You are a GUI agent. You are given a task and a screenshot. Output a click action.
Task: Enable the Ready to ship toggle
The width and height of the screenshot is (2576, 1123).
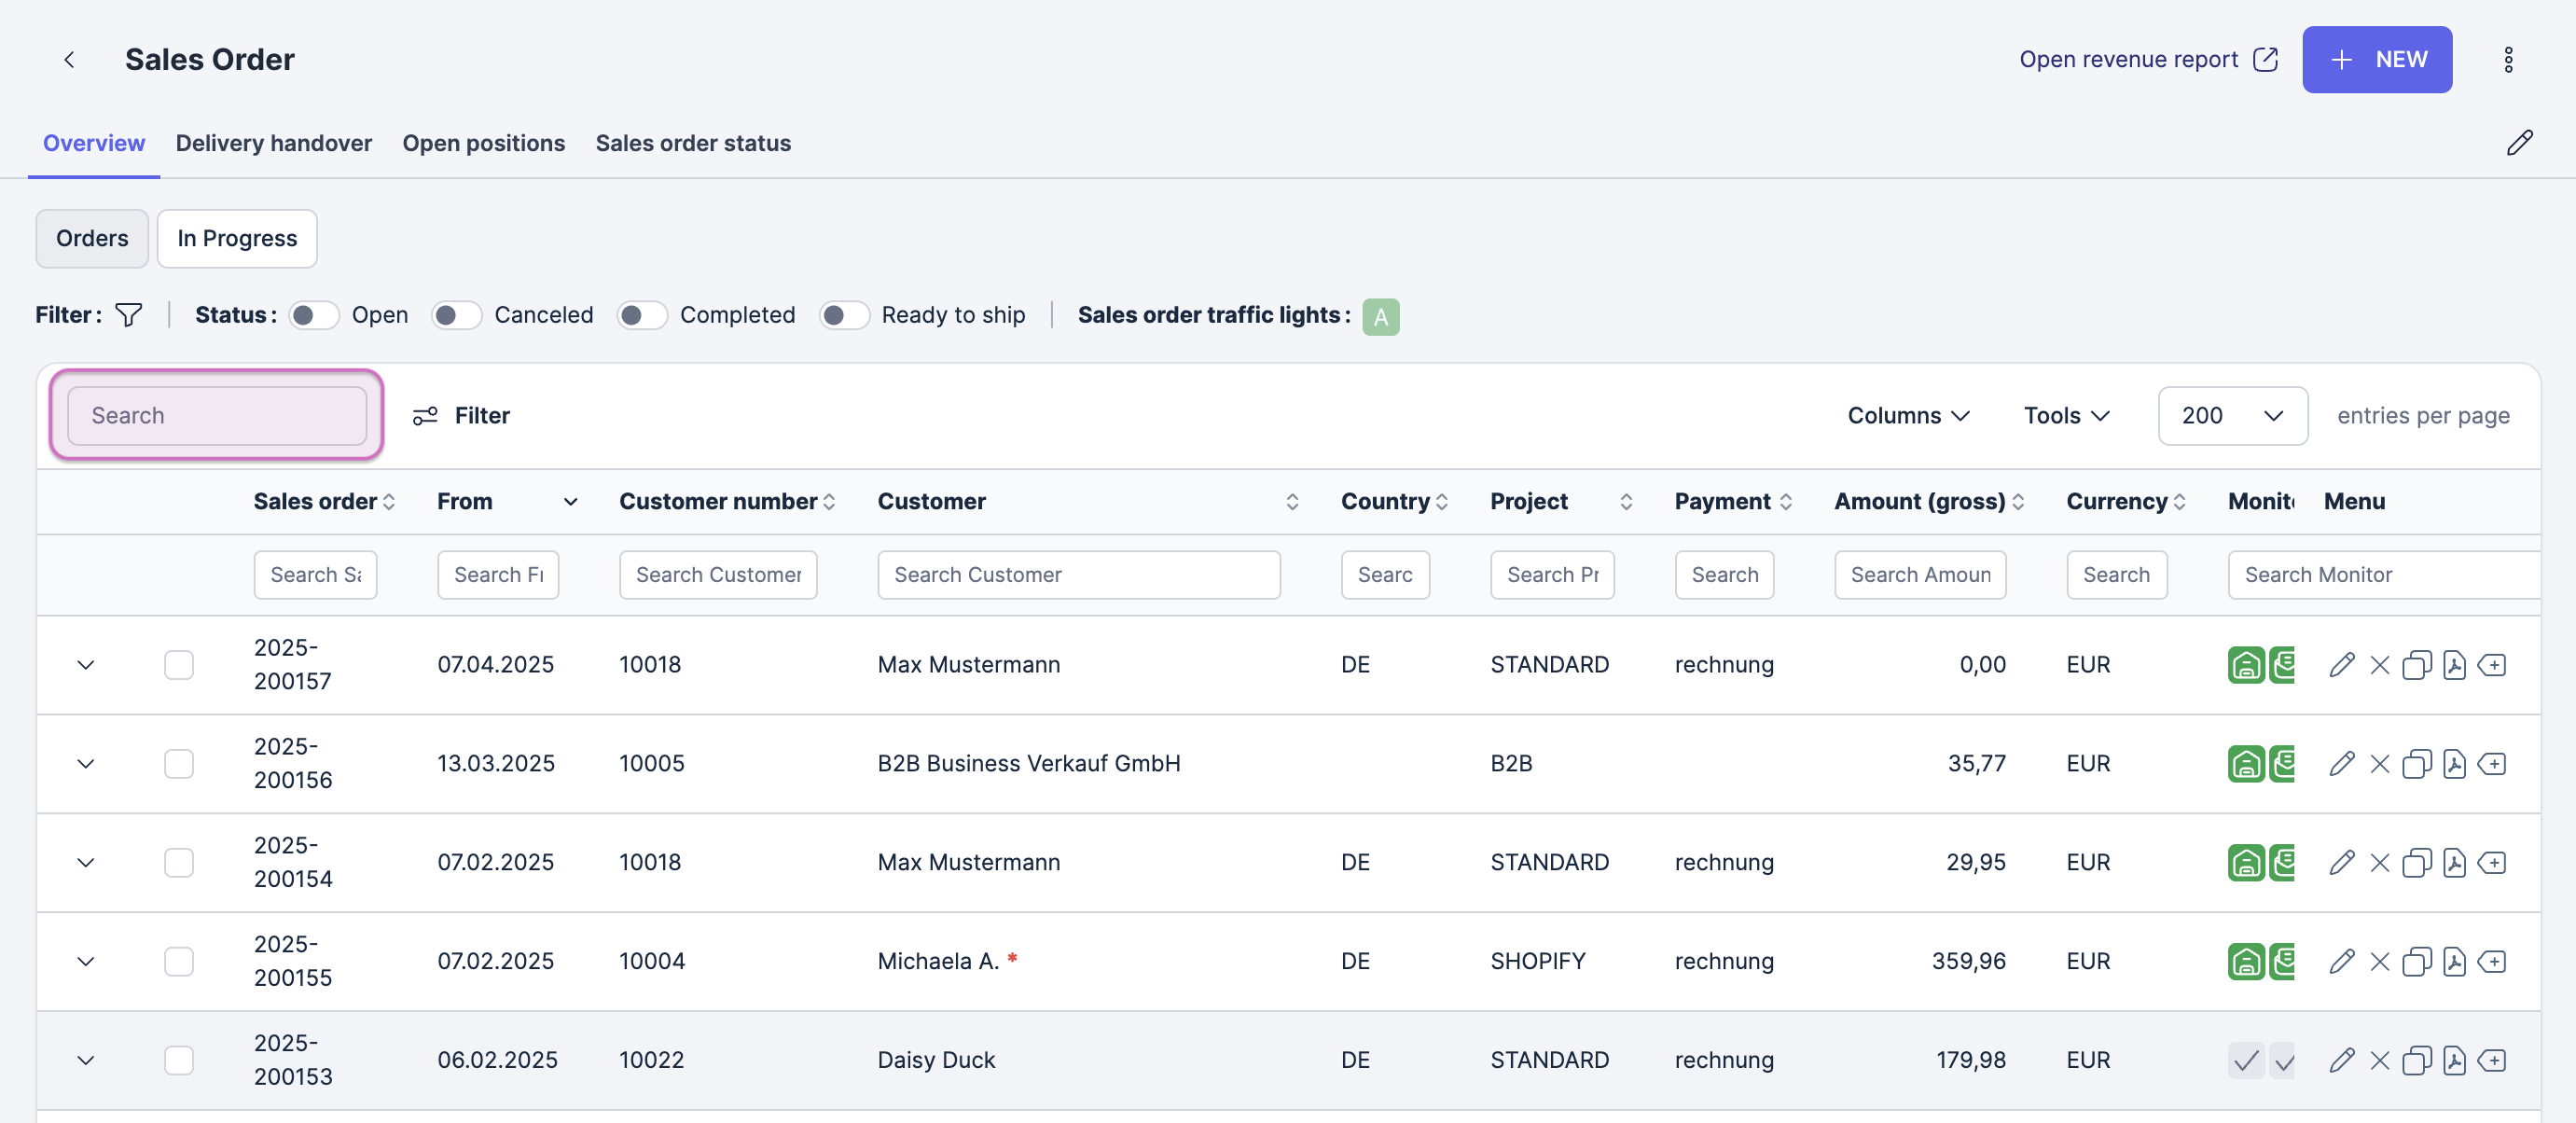843,315
